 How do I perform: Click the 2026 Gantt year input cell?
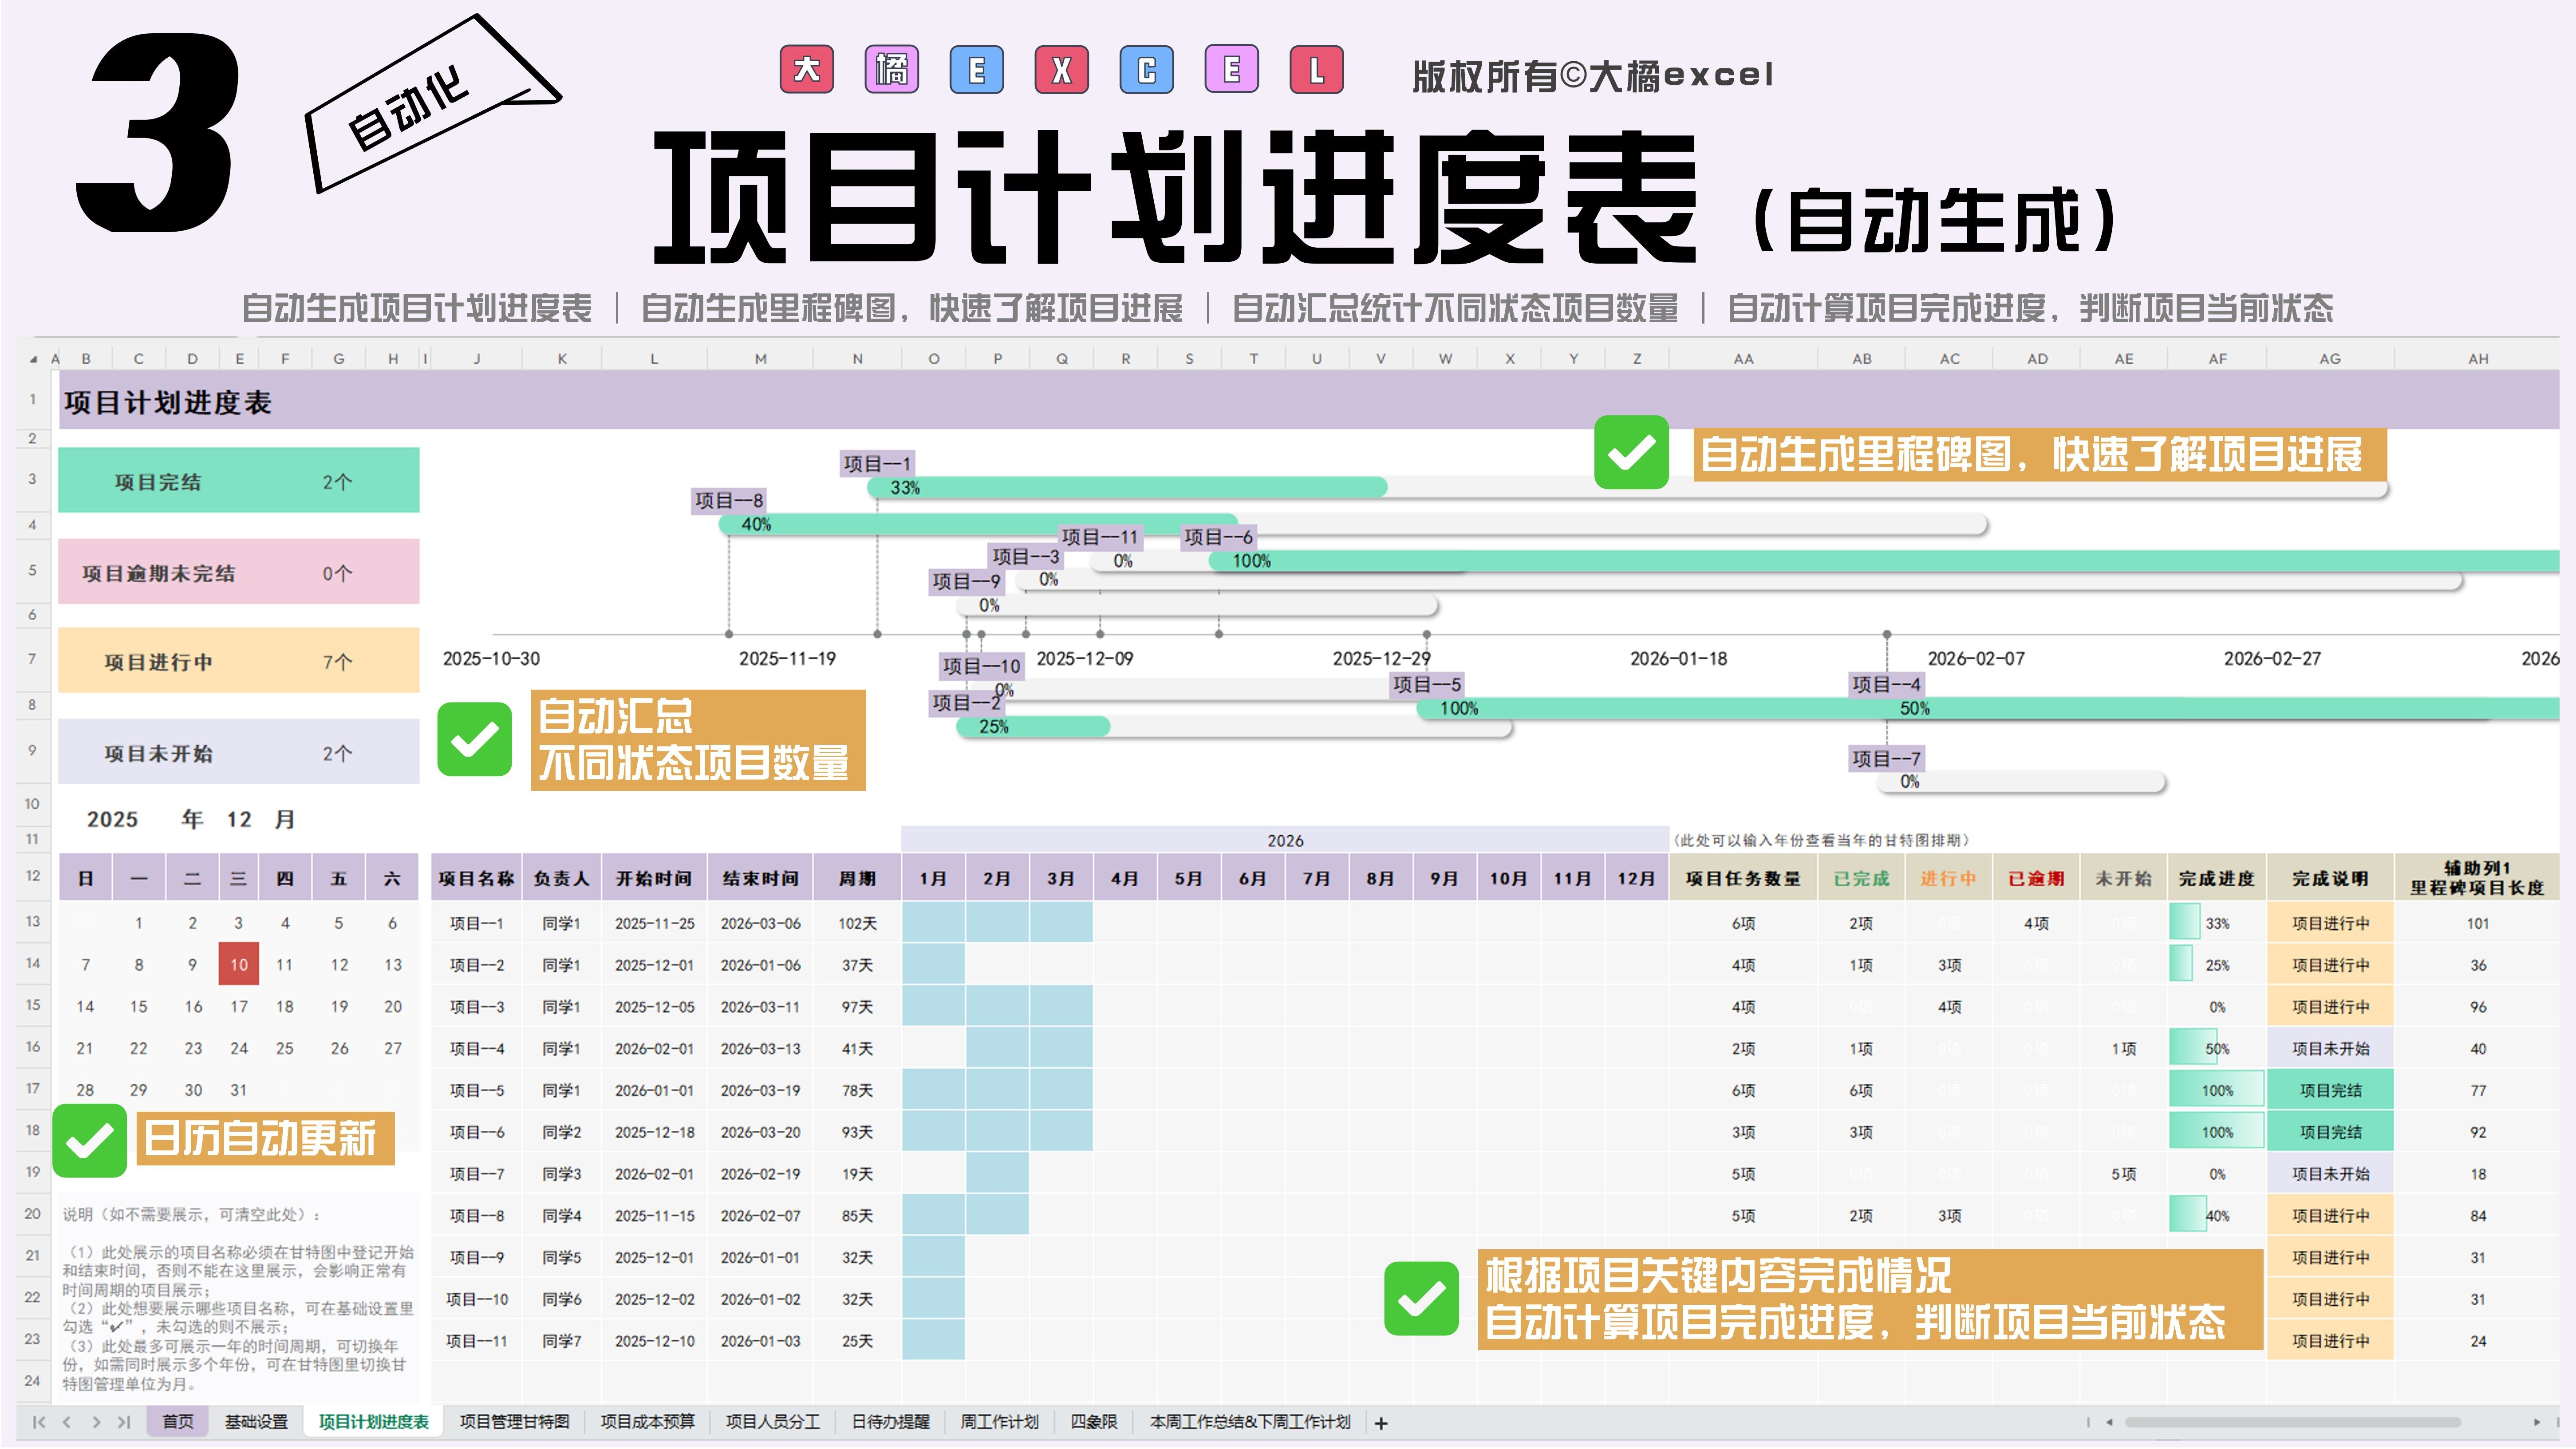pyautogui.click(x=1285, y=841)
